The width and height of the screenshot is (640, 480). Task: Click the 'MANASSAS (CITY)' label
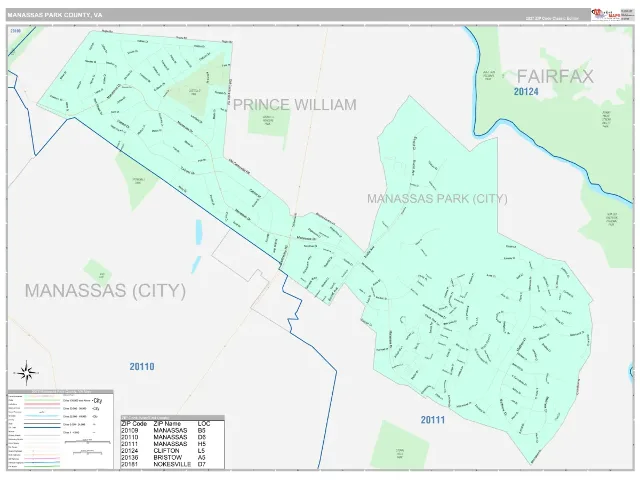[x=105, y=291]
